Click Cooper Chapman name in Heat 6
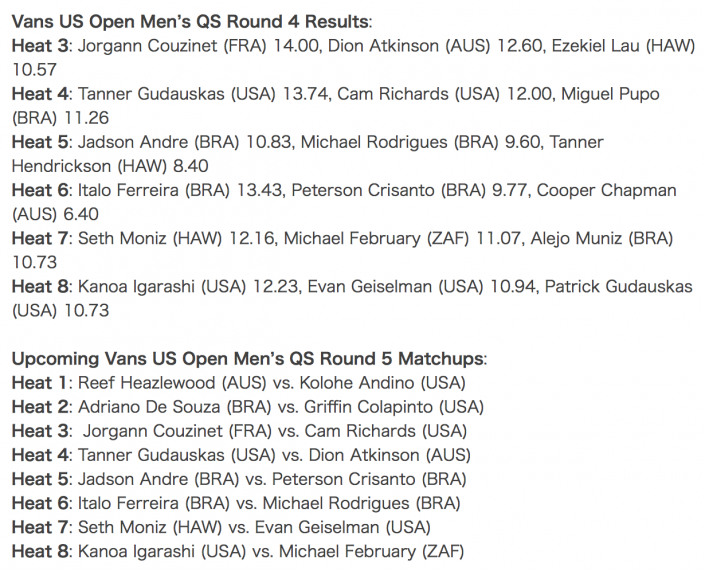705x571 pixels. tap(607, 190)
